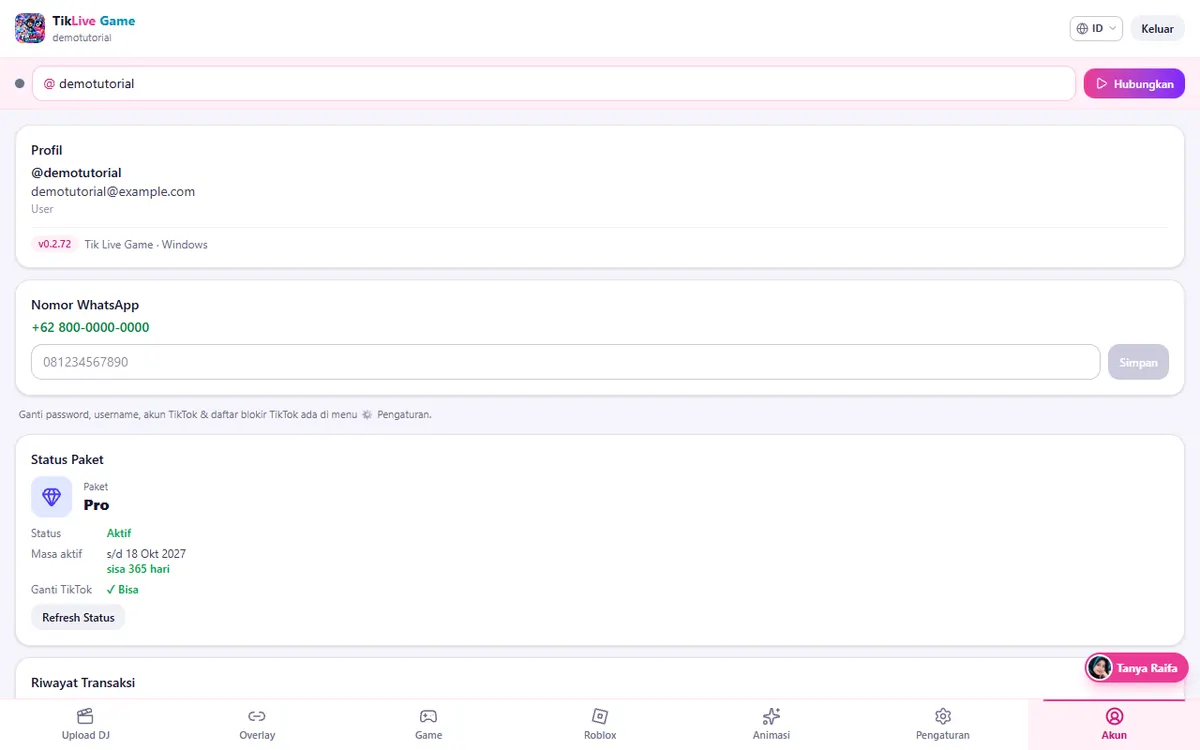Focus the demotutorial TikTok username field
The width and height of the screenshot is (1200, 750).
tap(554, 84)
